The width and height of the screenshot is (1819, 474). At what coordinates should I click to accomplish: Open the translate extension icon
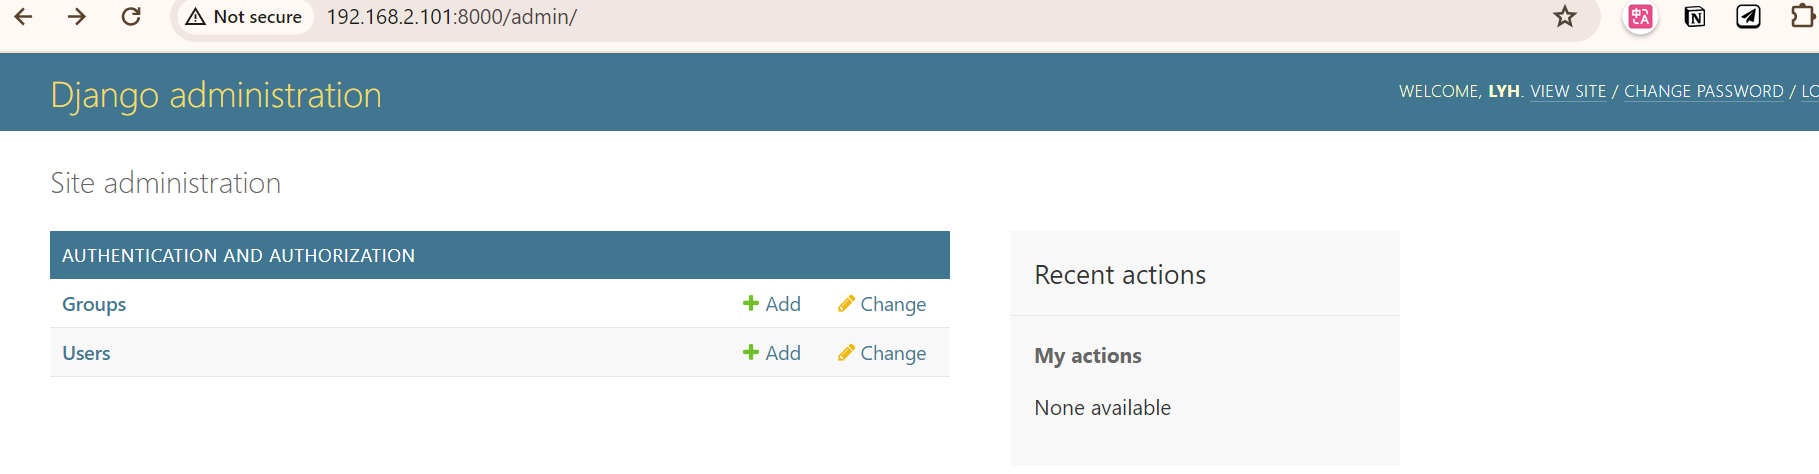(x=1640, y=17)
